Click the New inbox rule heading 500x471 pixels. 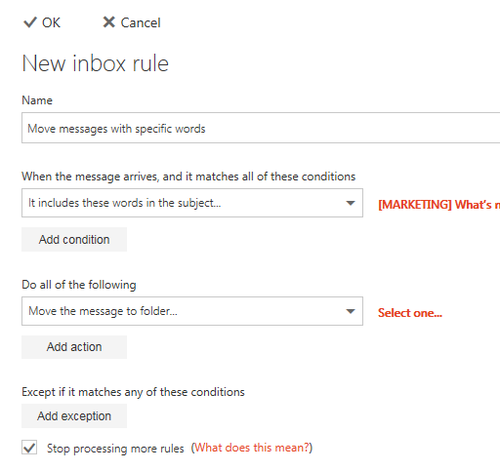coord(95,63)
